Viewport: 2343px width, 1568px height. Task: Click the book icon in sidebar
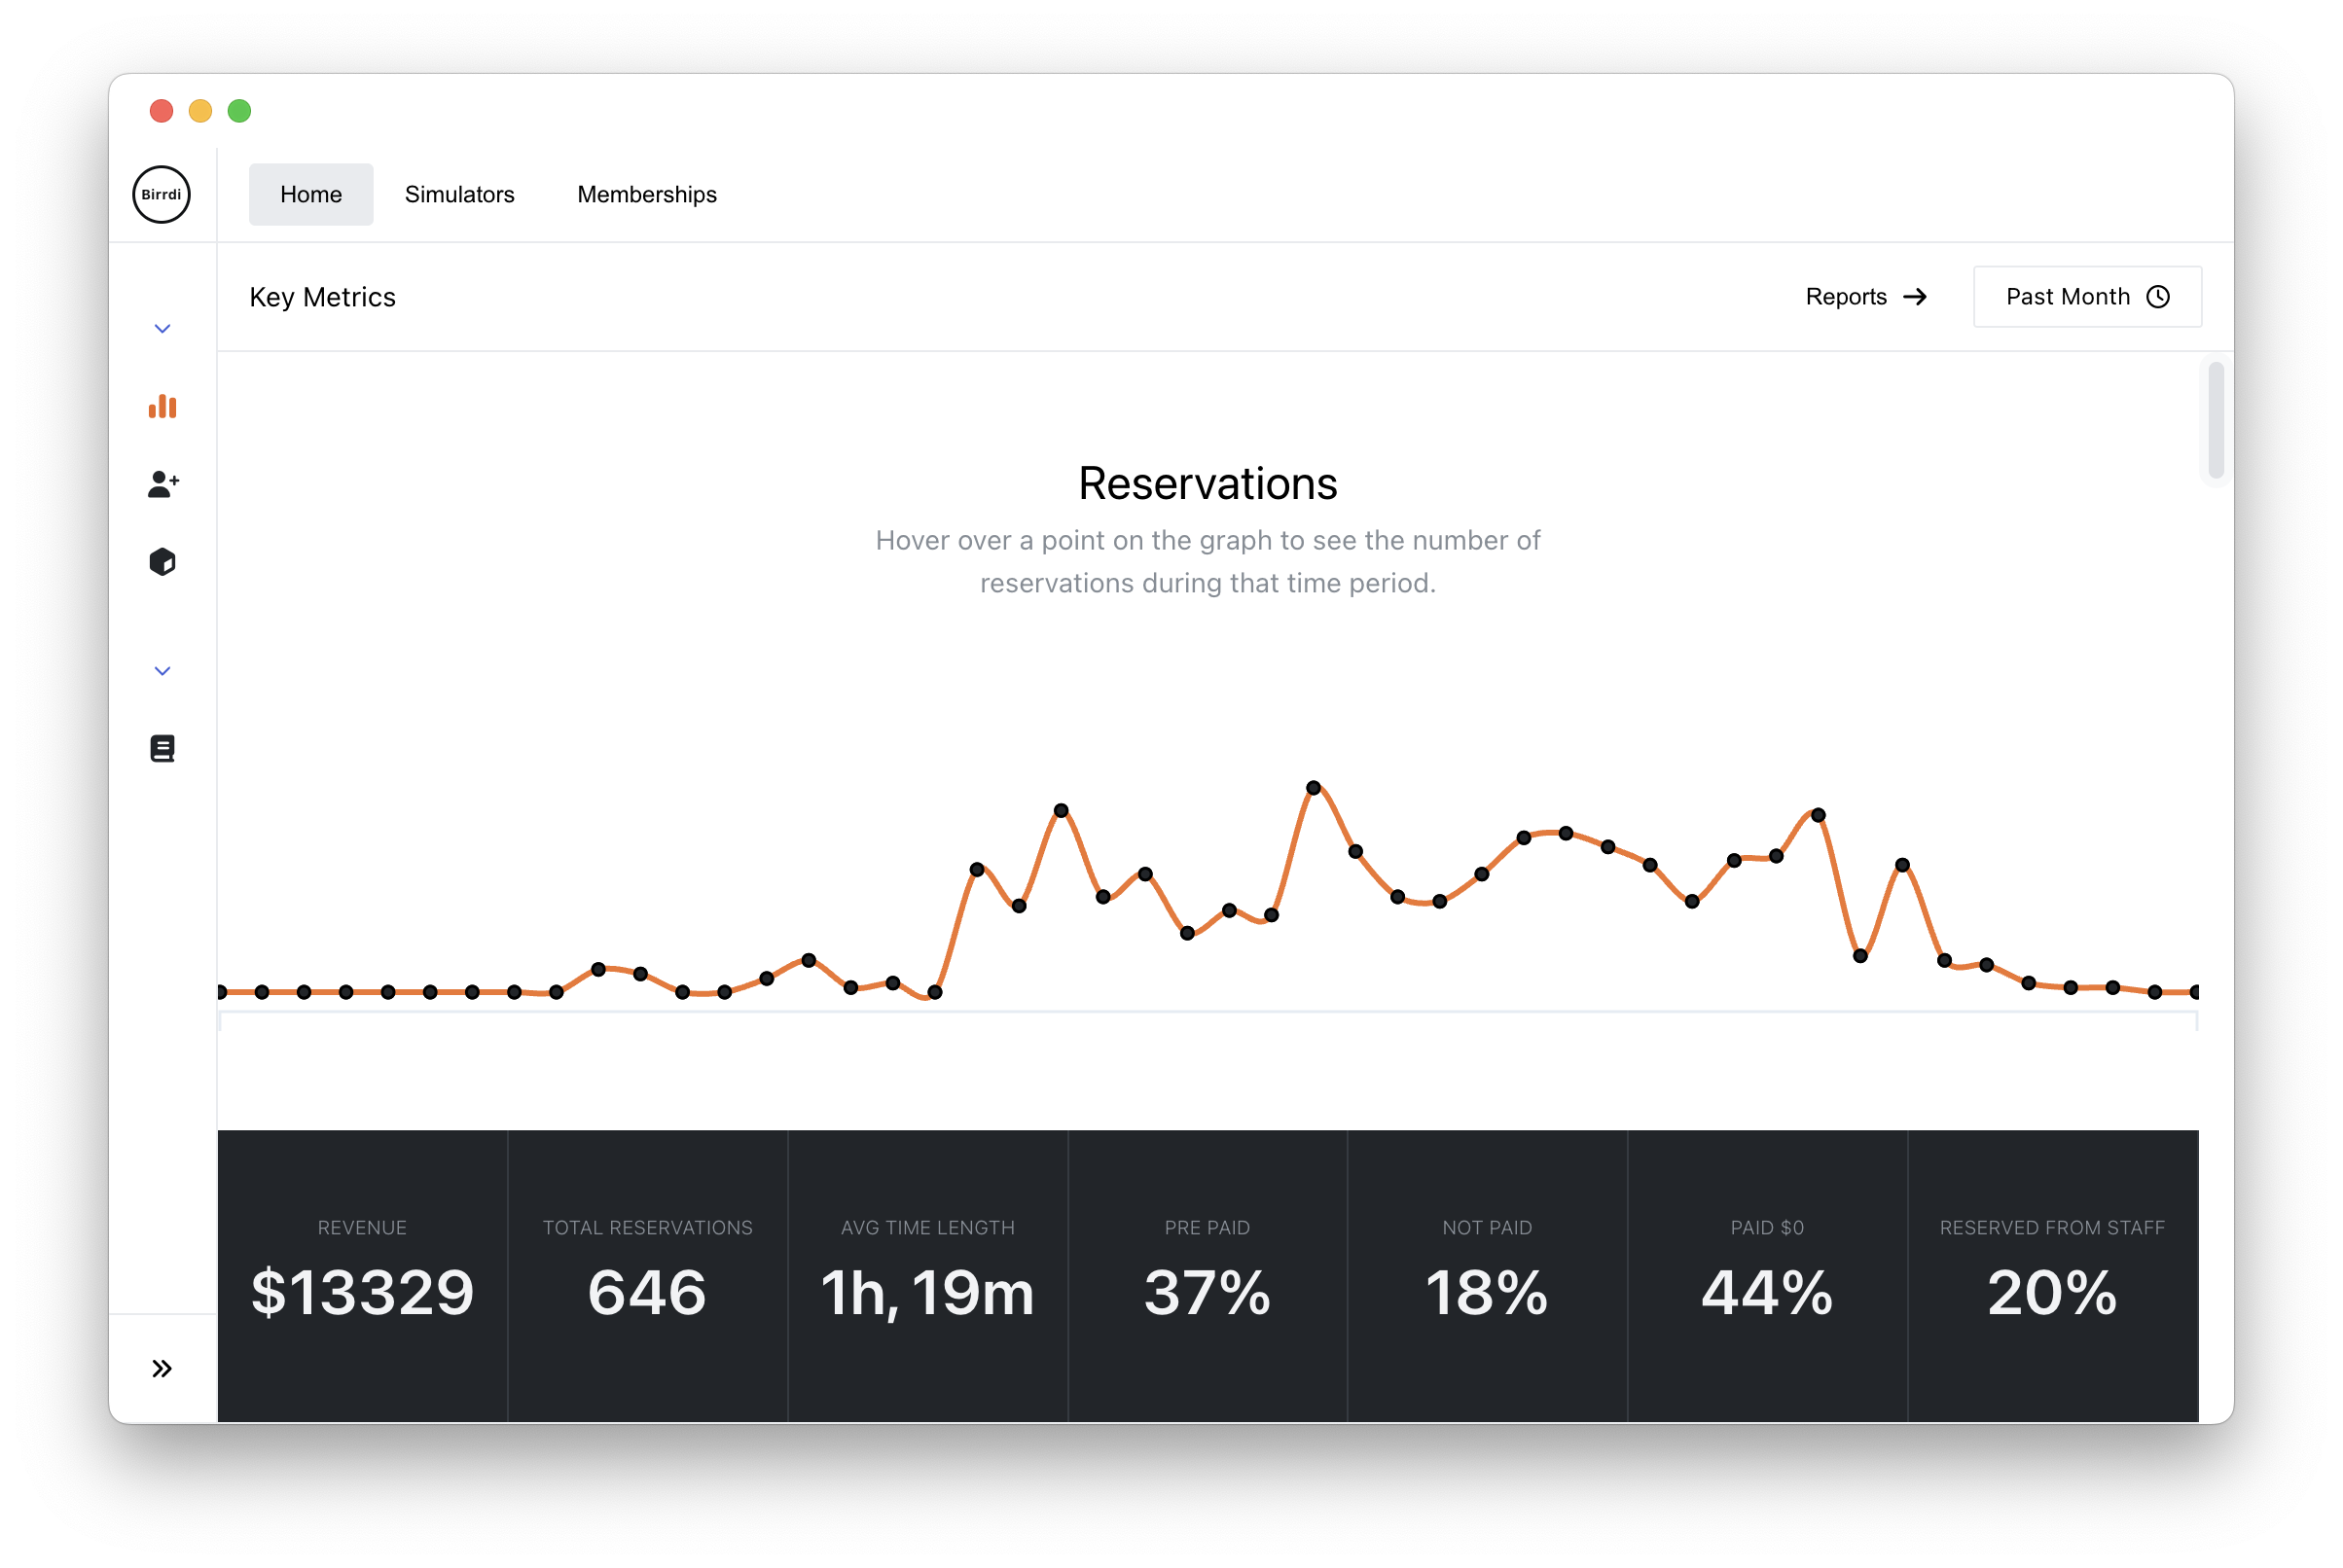coord(162,748)
